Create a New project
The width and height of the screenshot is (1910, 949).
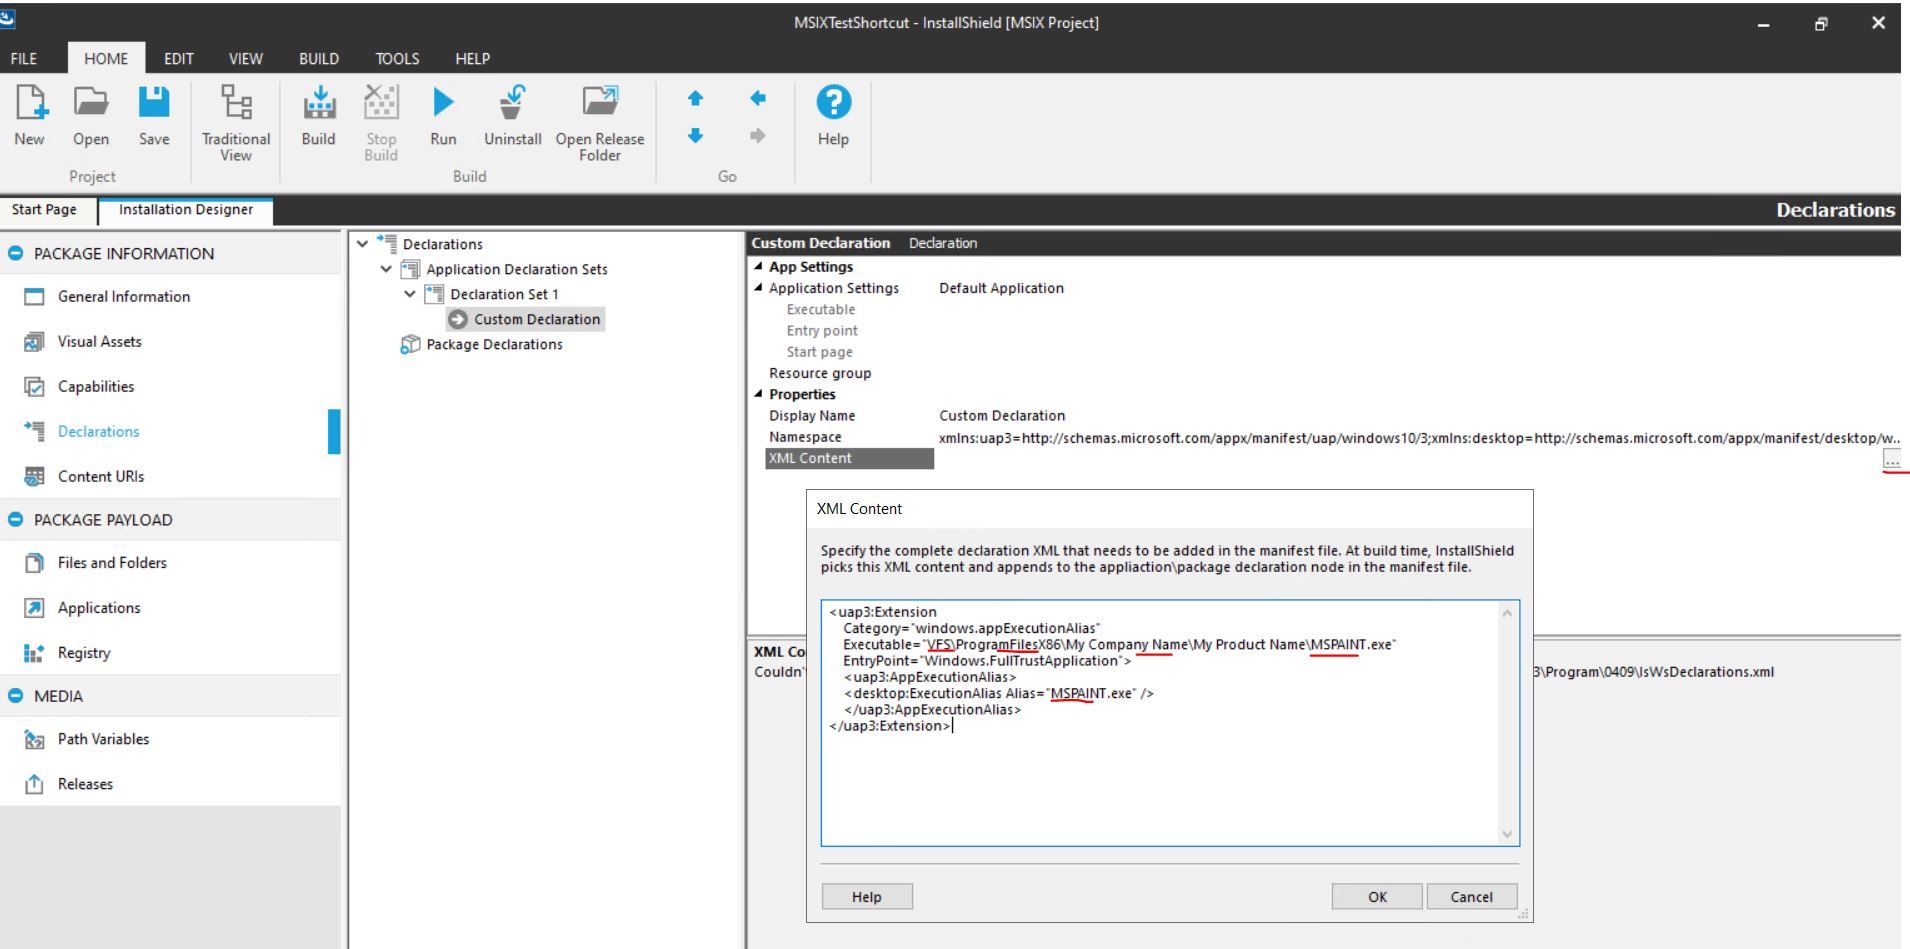coord(28,120)
